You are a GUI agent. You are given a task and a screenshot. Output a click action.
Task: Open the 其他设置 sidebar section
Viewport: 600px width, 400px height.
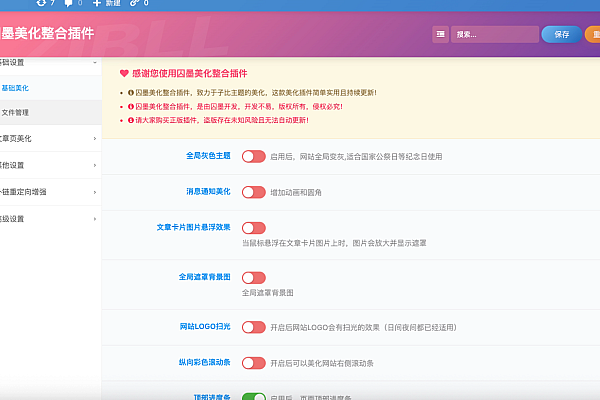click(51, 165)
